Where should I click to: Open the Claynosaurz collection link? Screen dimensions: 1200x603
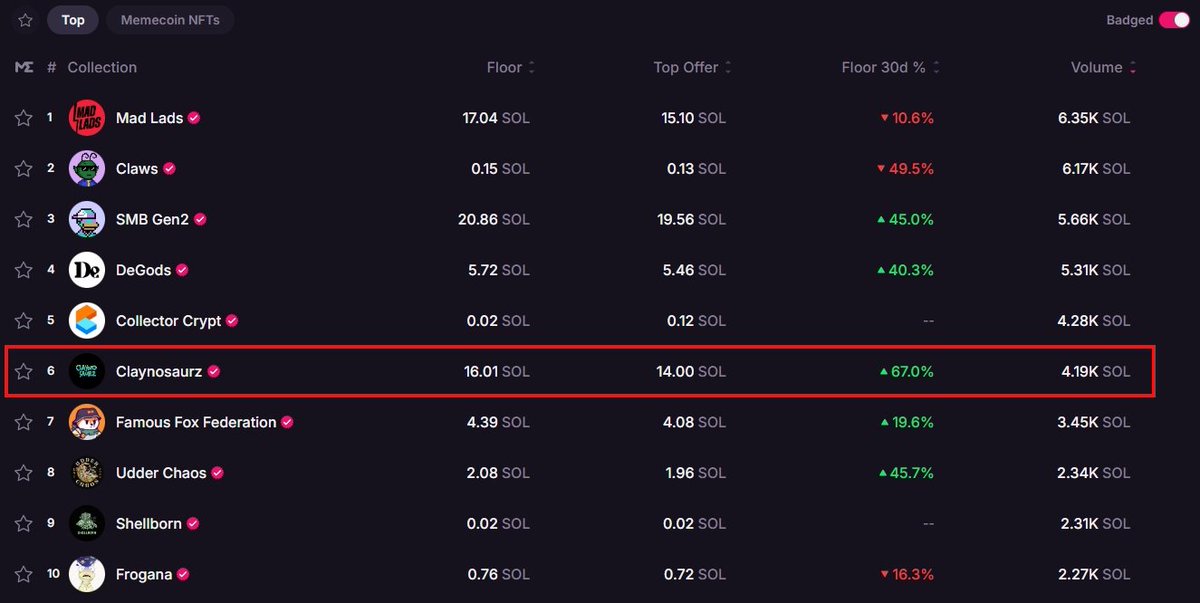pos(159,371)
